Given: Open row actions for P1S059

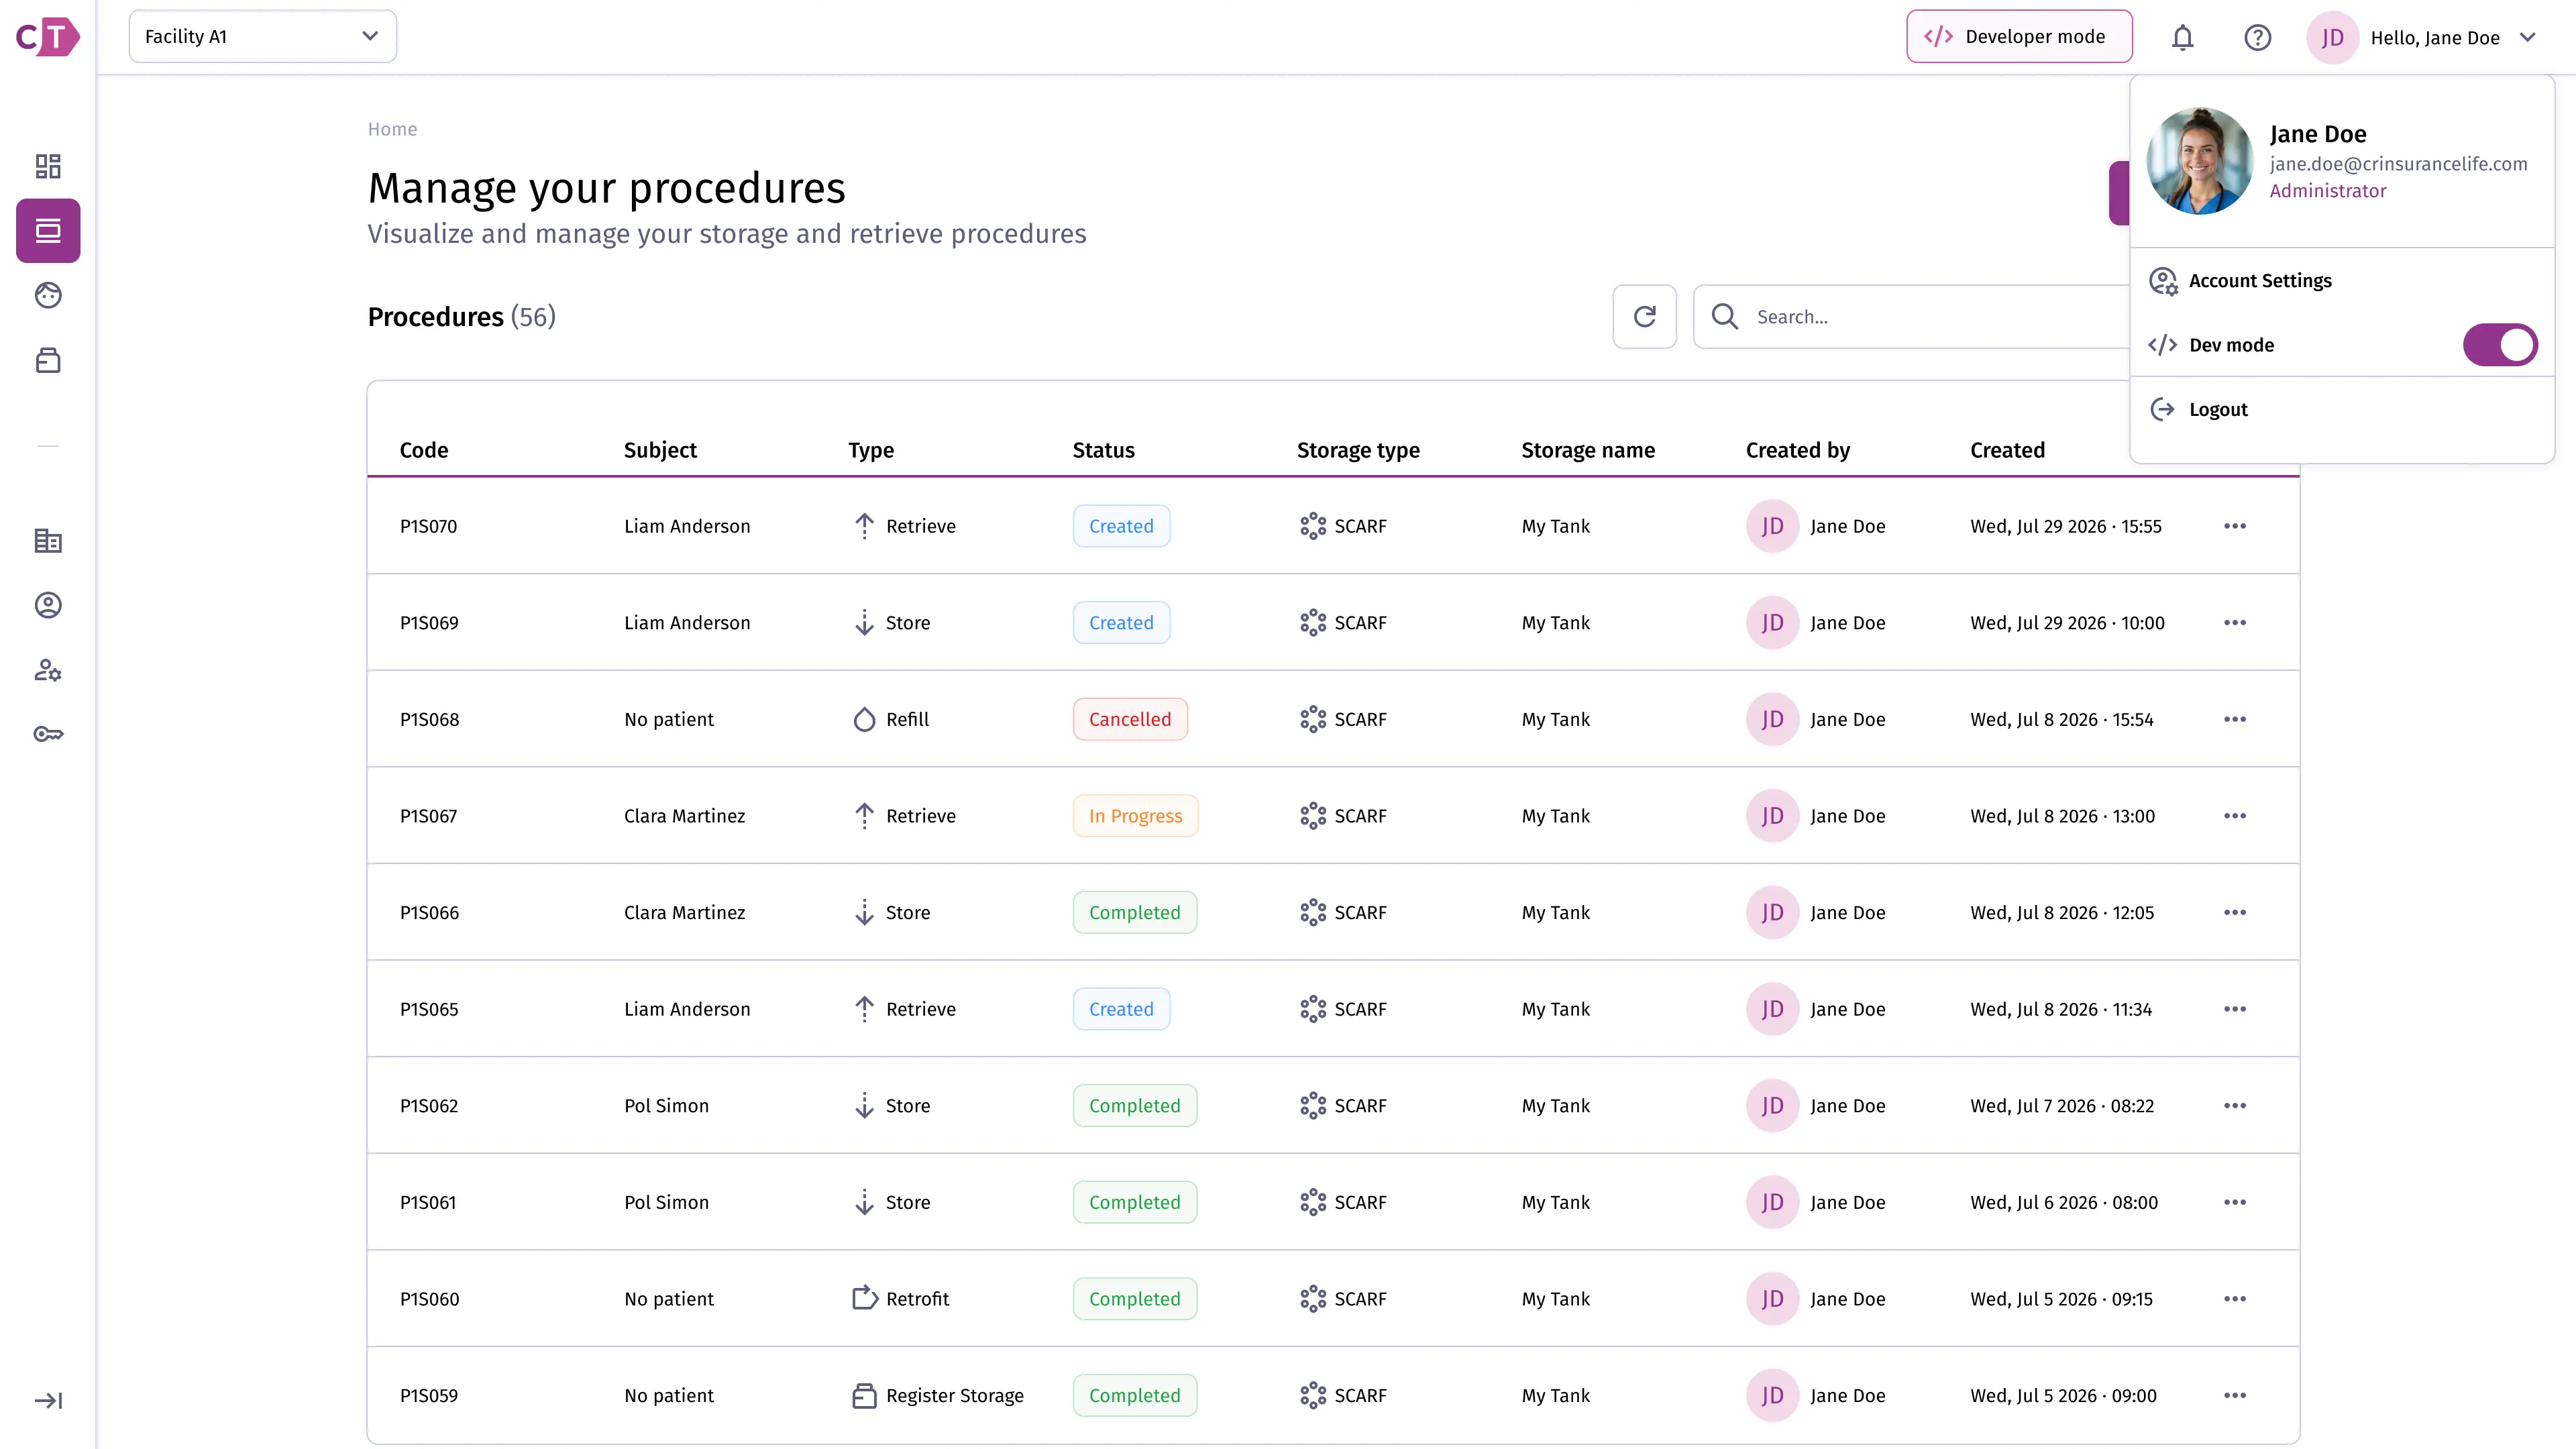Looking at the screenshot, I should (x=2235, y=1395).
